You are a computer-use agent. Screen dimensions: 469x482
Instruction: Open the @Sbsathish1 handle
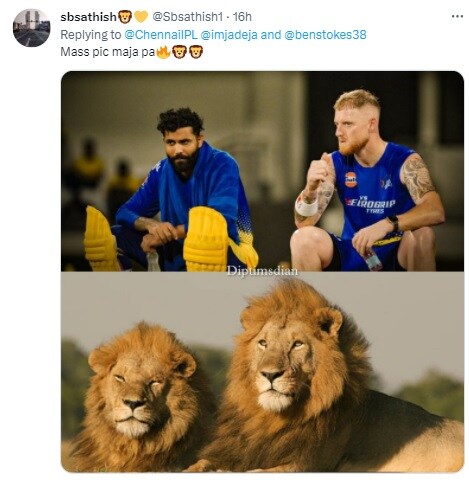188,17
